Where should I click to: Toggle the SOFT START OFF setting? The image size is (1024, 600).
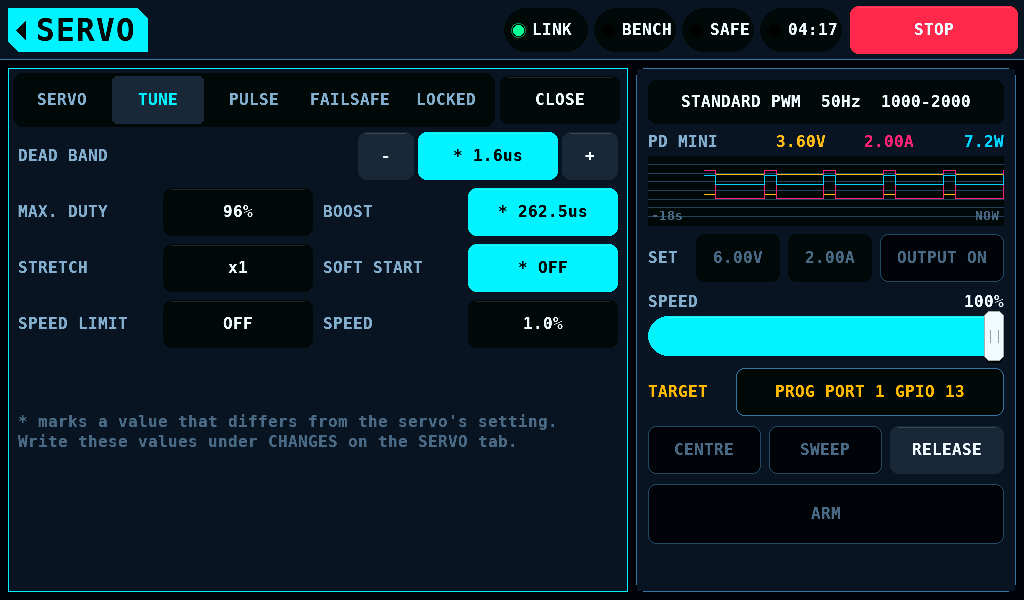coord(543,268)
